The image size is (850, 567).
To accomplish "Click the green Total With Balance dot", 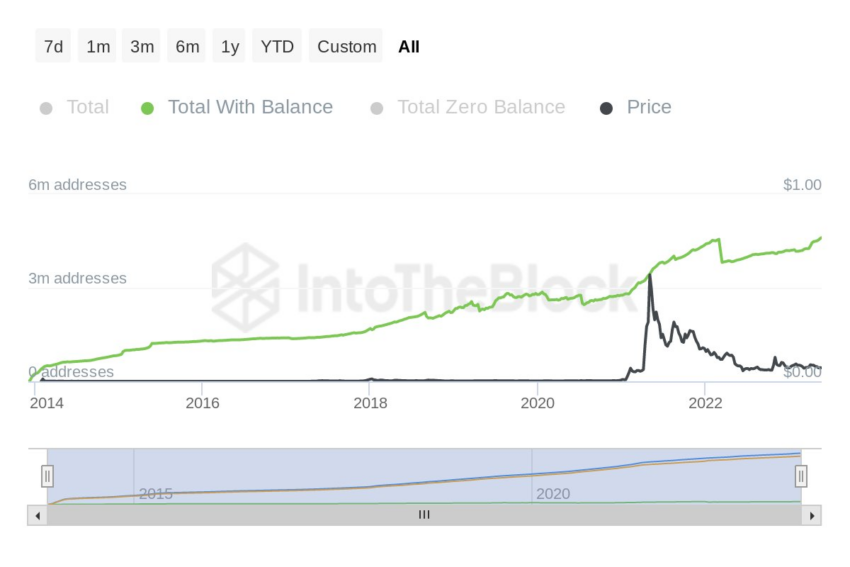I will (x=147, y=108).
